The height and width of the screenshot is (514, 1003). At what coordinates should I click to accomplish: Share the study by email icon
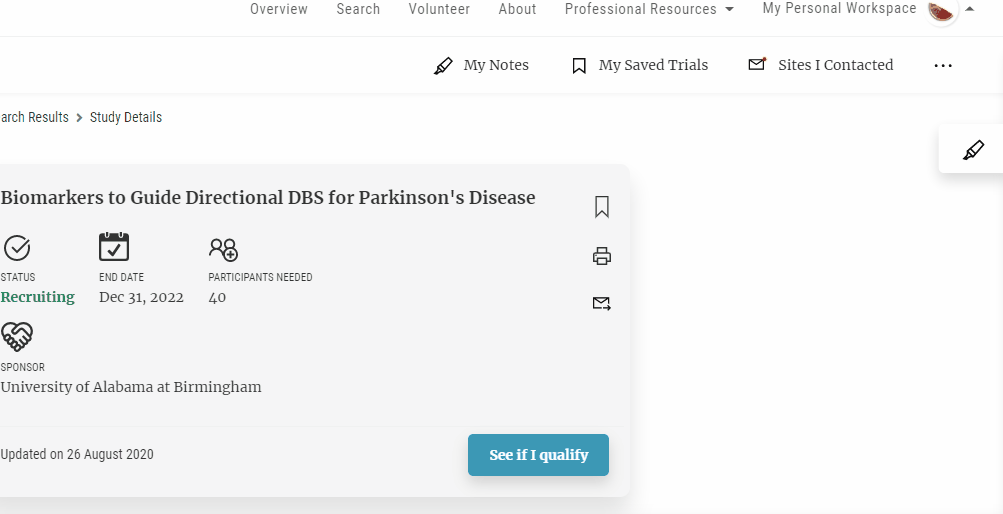[601, 304]
